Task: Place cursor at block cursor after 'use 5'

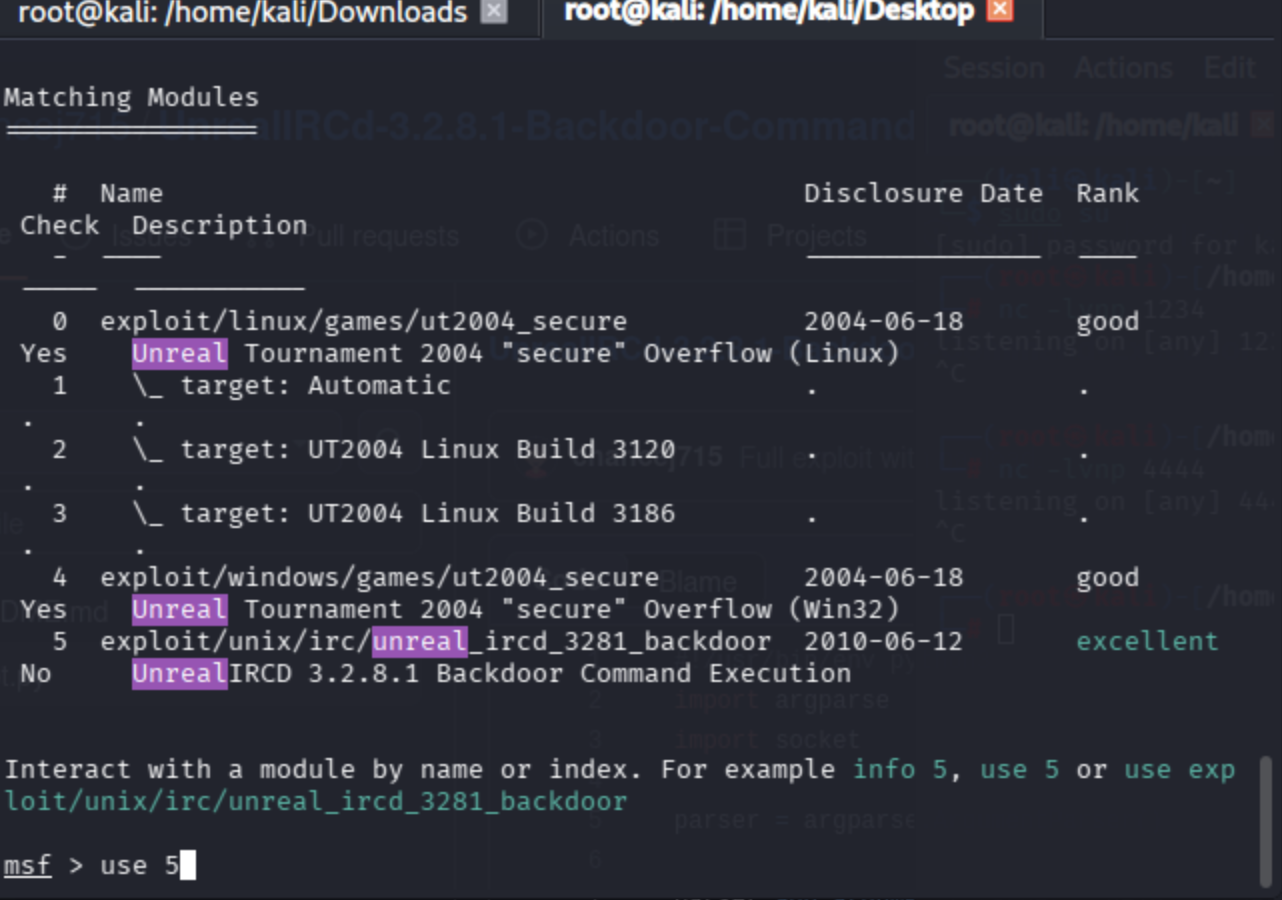Action: pyautogui.click(x=188, y=865)
